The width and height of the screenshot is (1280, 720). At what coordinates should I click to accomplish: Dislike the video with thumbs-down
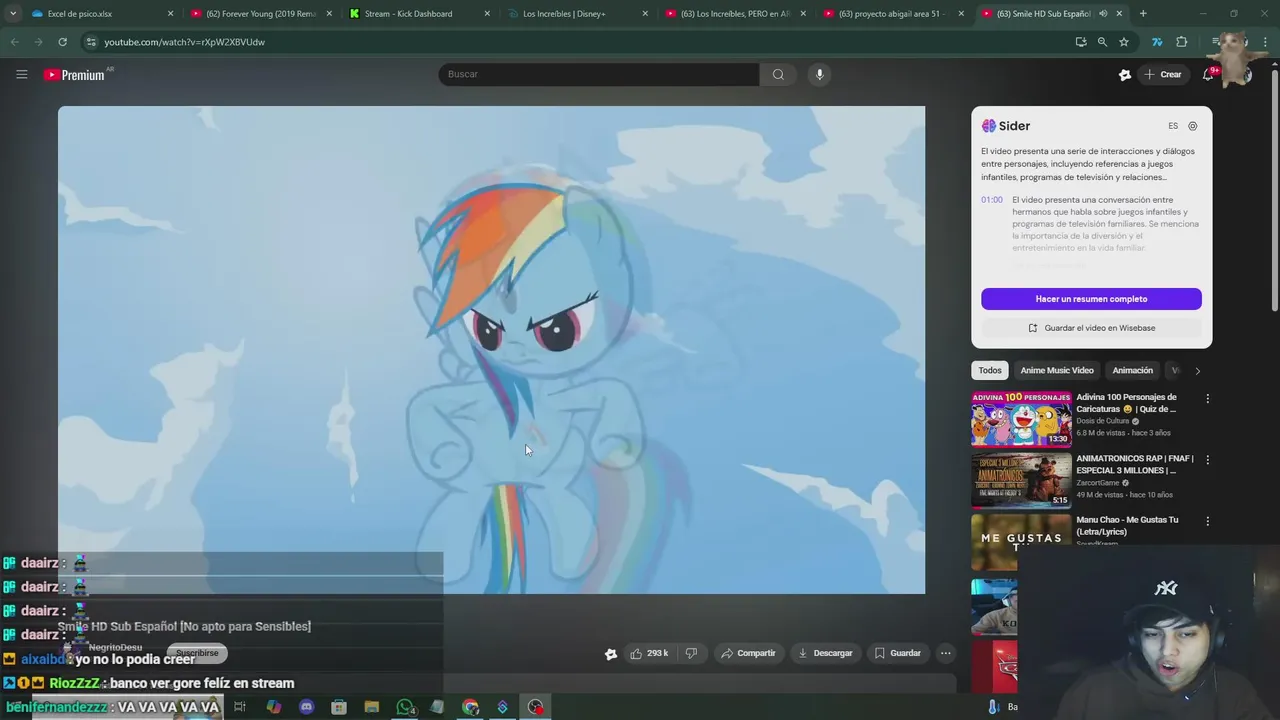click(x=691, y=653)
